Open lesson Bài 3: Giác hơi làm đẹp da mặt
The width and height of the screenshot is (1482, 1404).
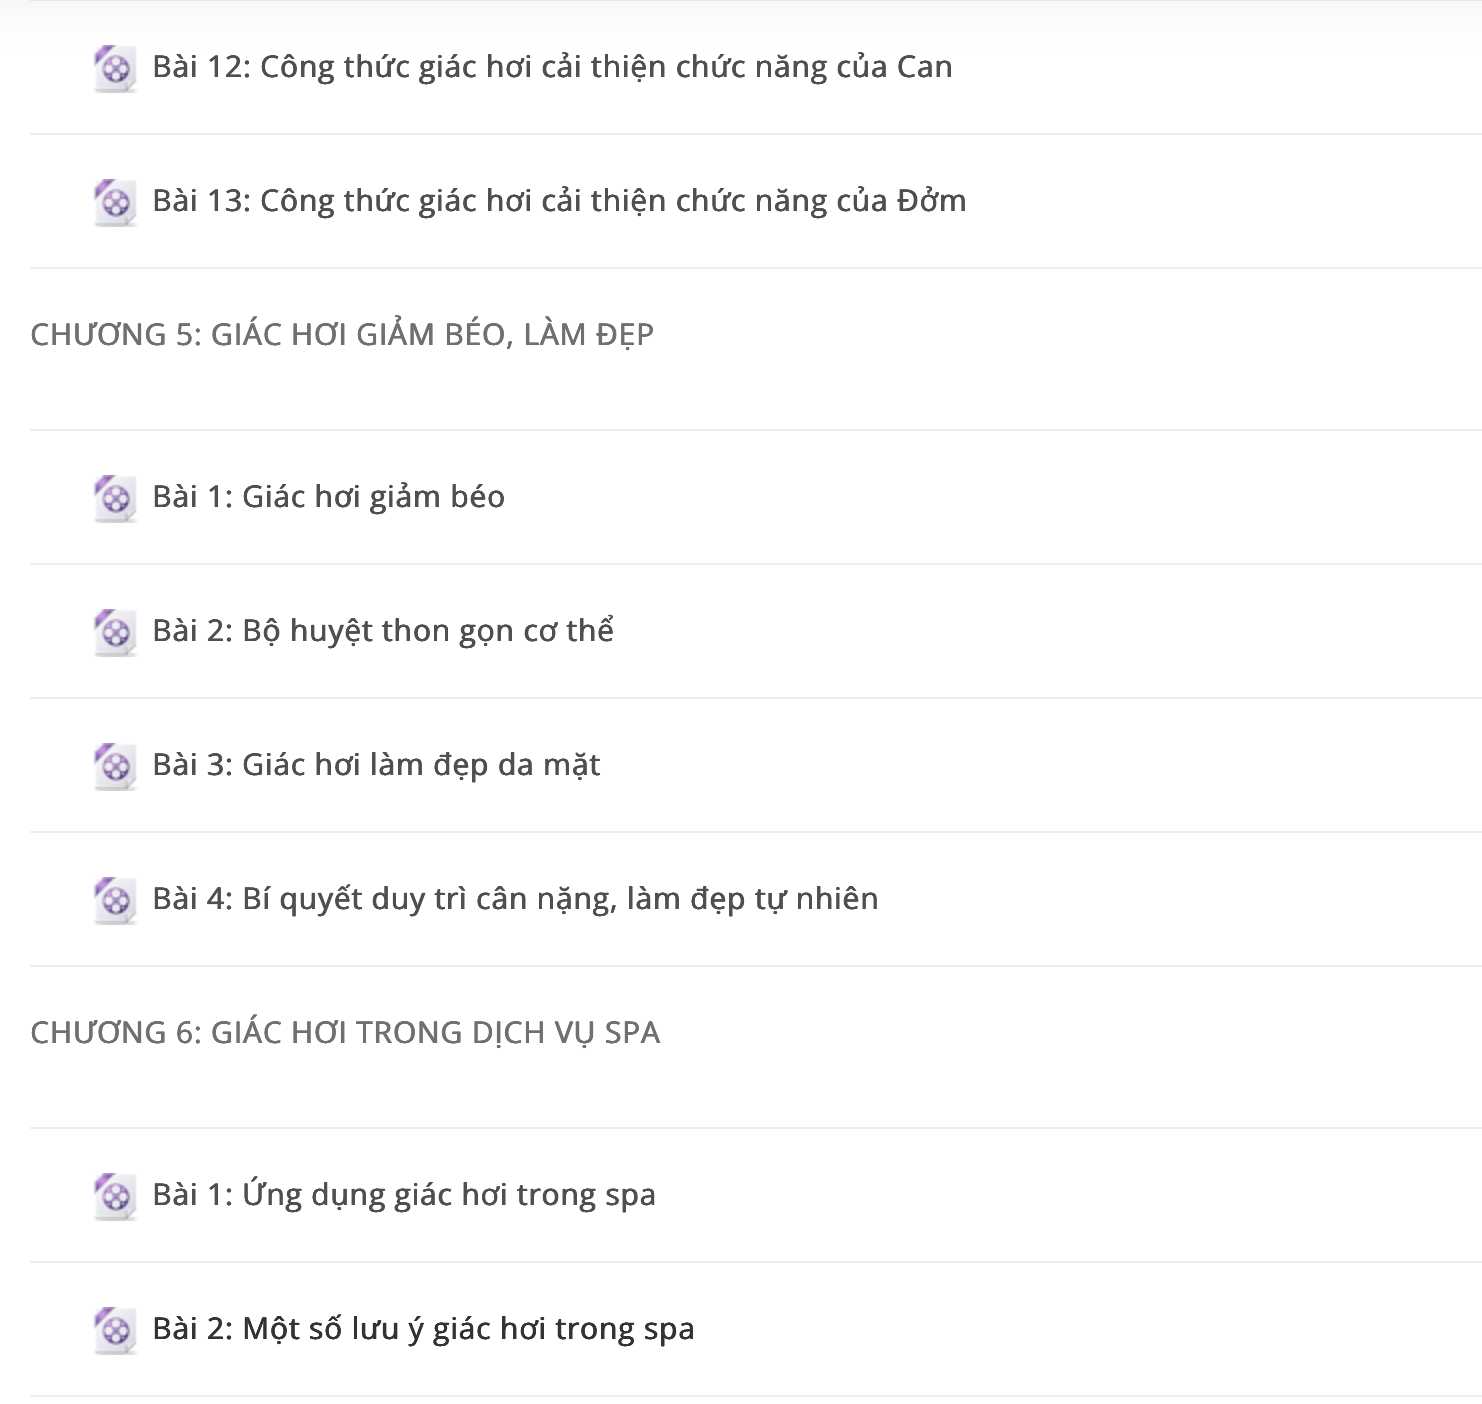click(x=376, y=765)
